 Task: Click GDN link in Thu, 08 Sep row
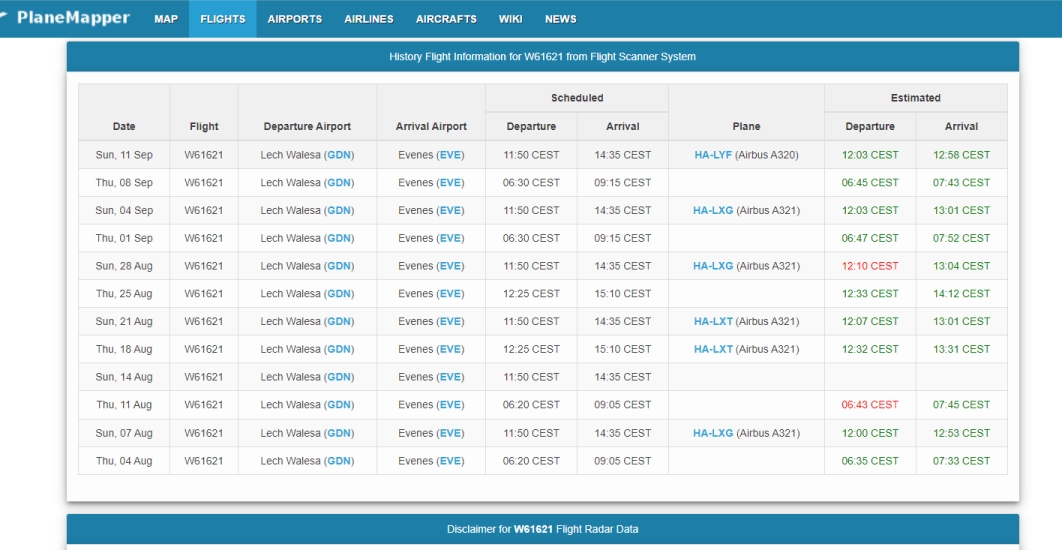click(339, 183)
